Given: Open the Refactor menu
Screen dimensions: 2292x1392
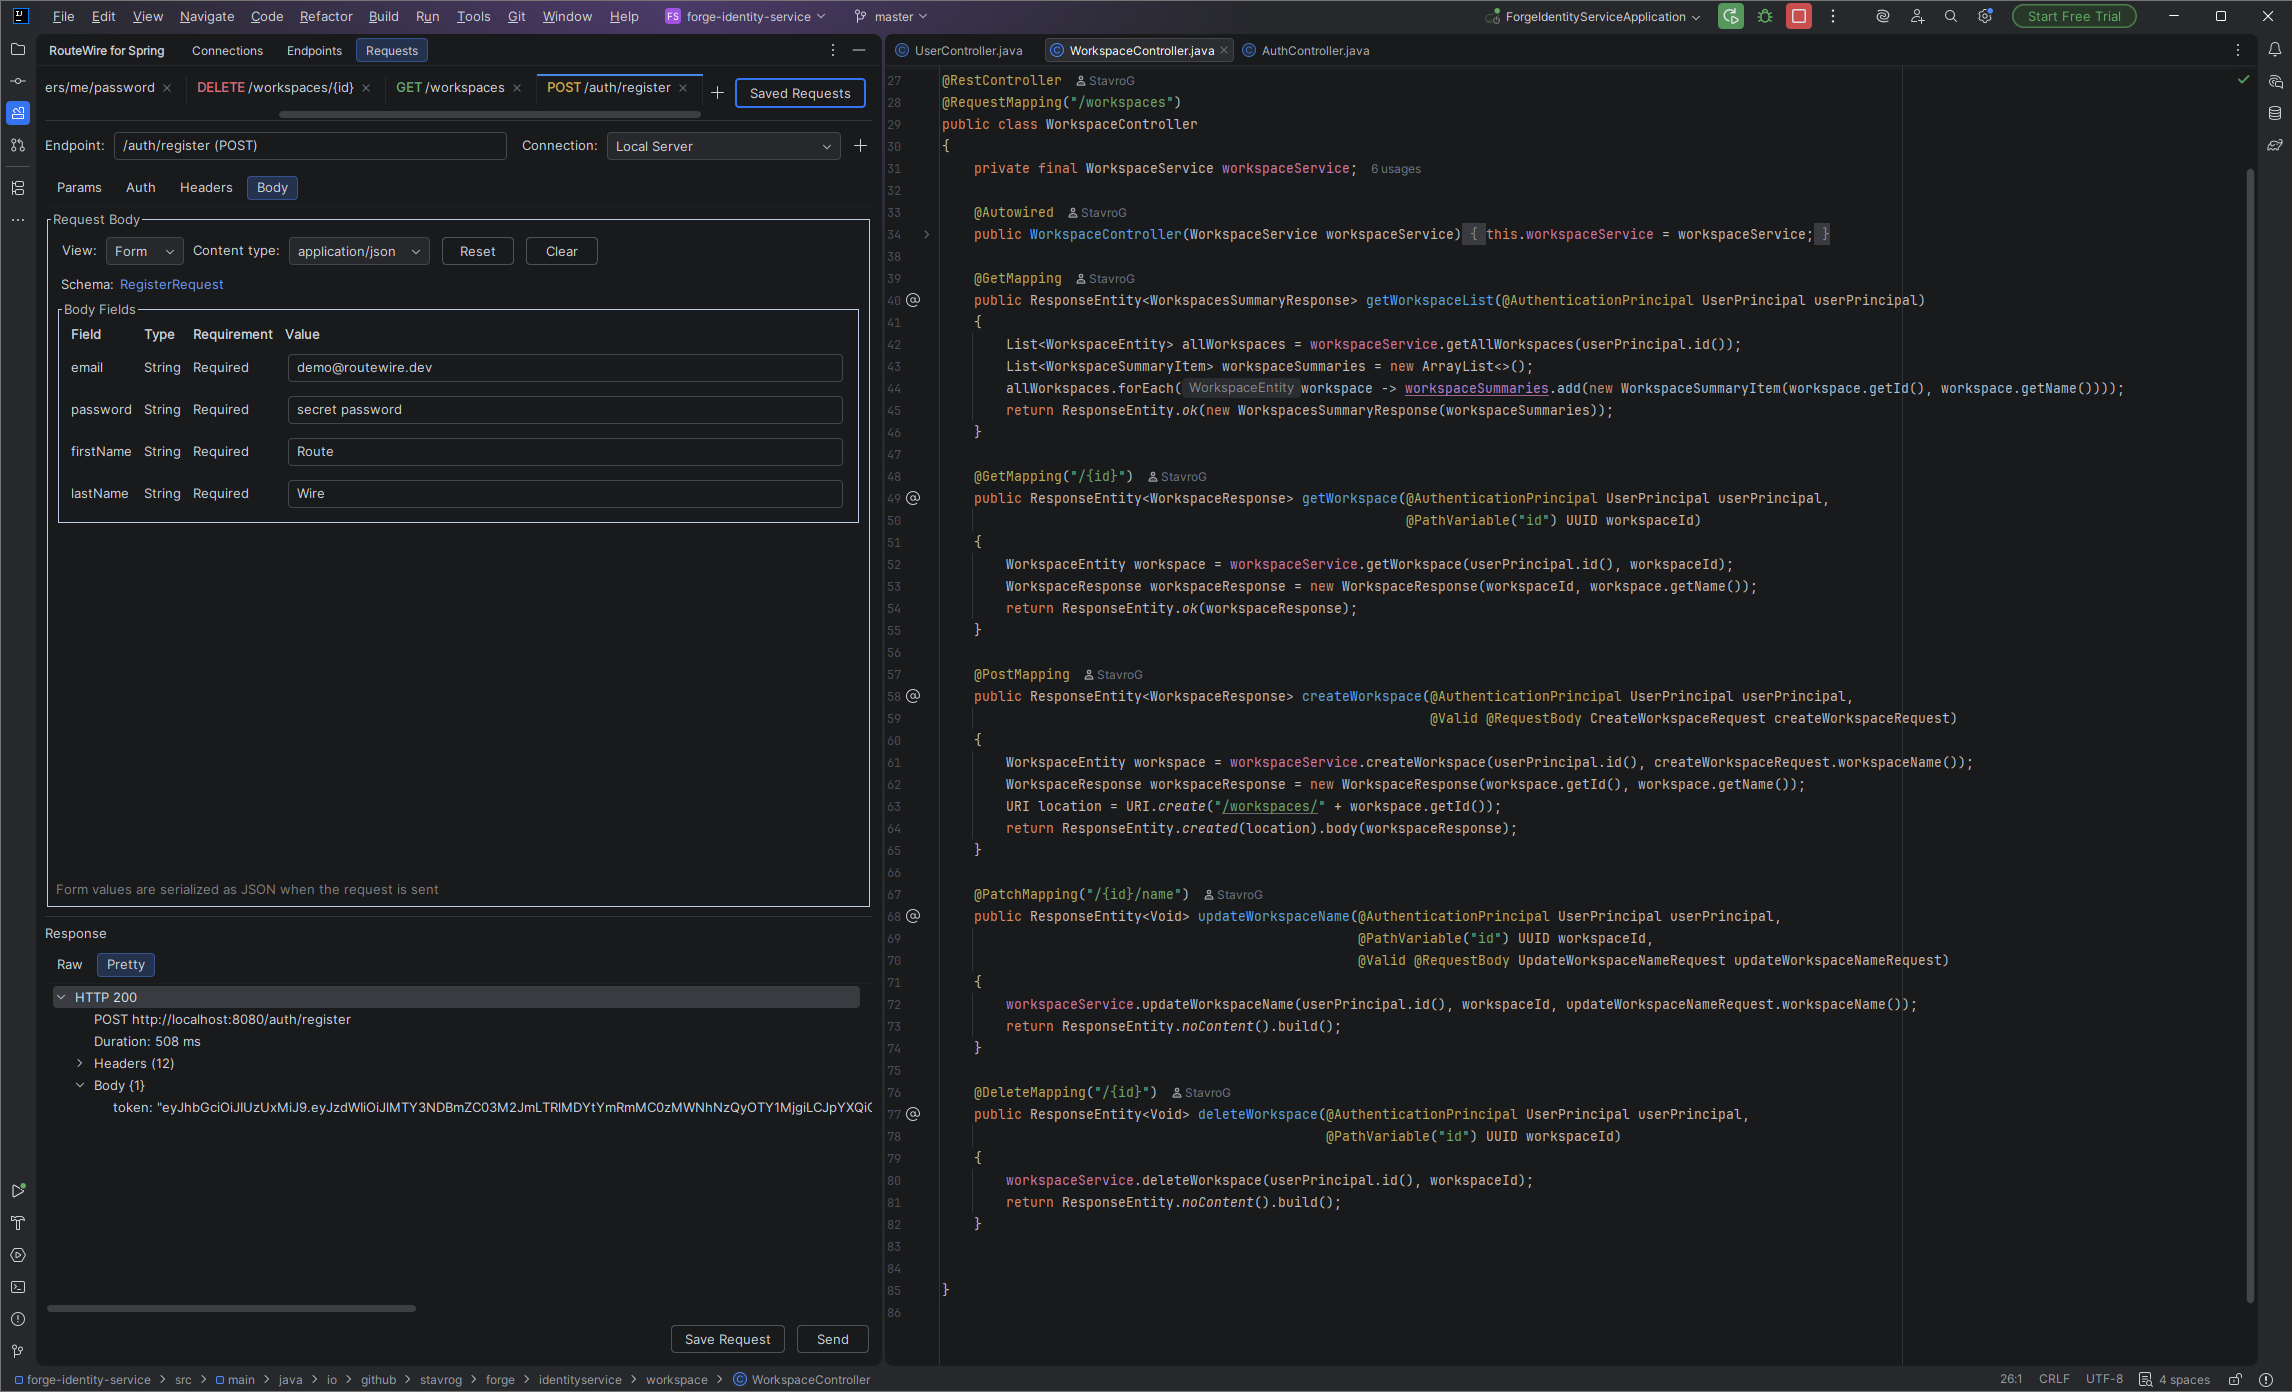Looking at the screenshot, I should (x=326, y=16).
